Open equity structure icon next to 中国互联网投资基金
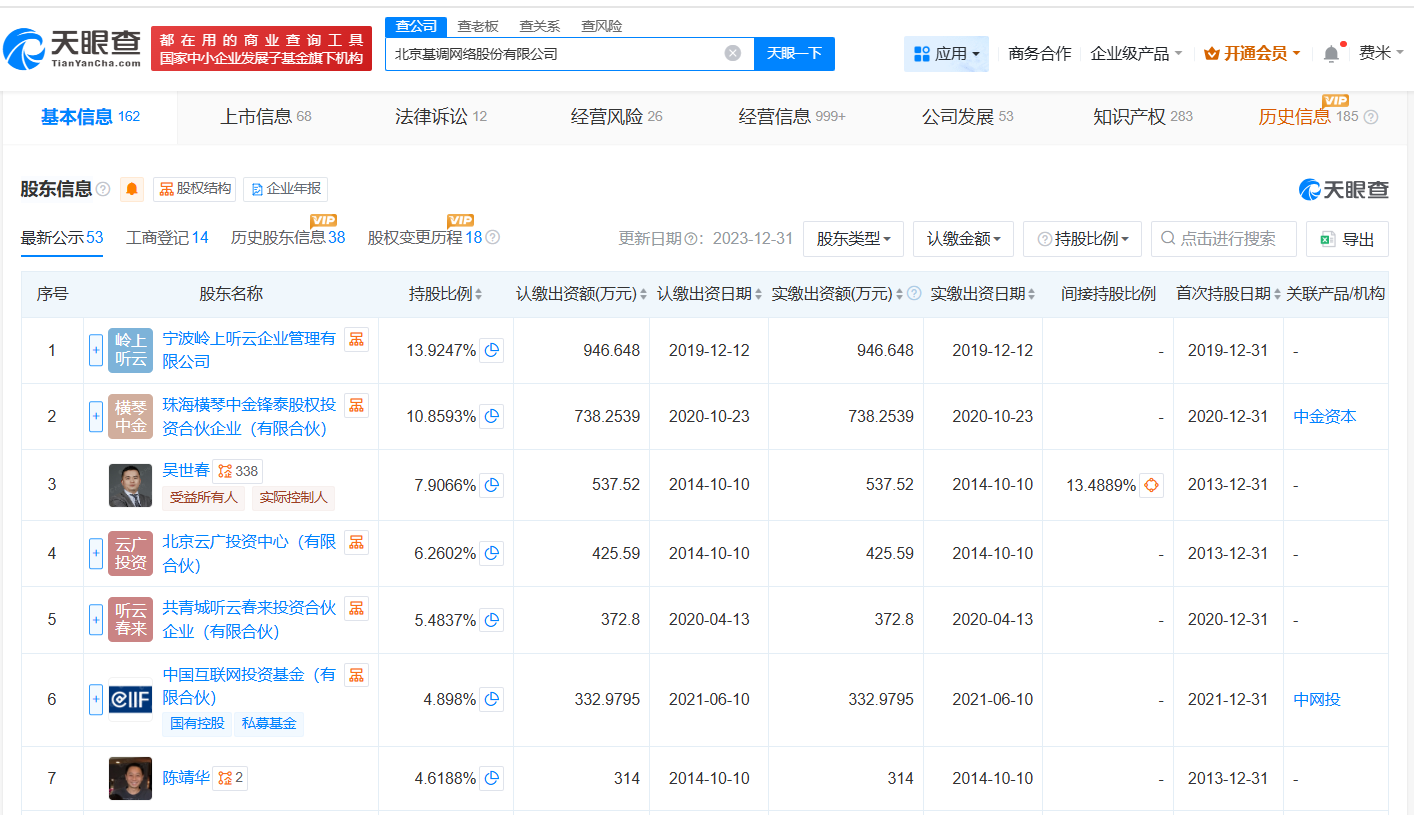Screen dimensions: 1414x815 356,674
